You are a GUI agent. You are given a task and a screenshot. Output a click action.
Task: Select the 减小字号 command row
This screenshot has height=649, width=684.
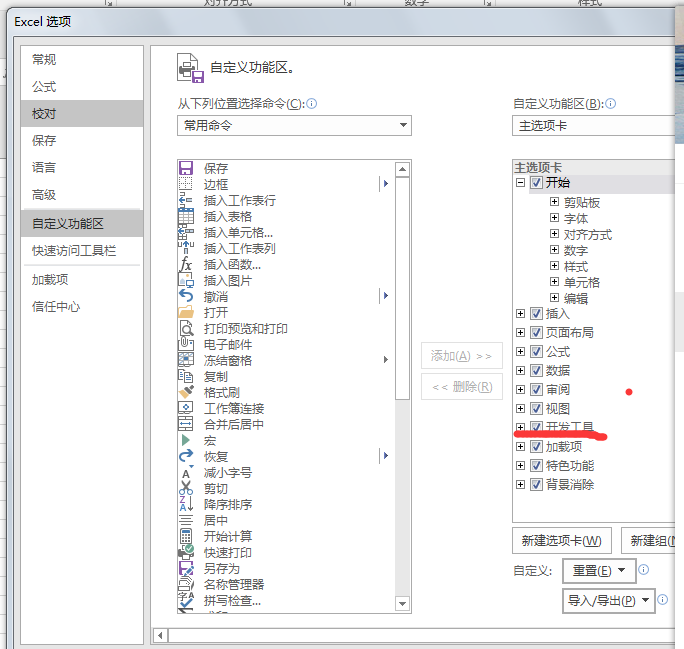coord(286,473)
